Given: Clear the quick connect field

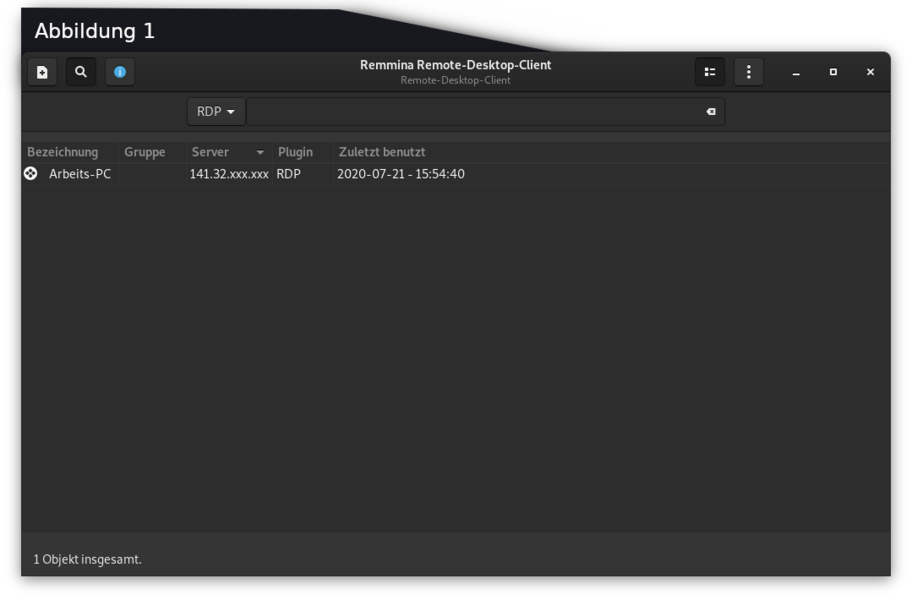Looking at the screenshot, I should (711, 112).
